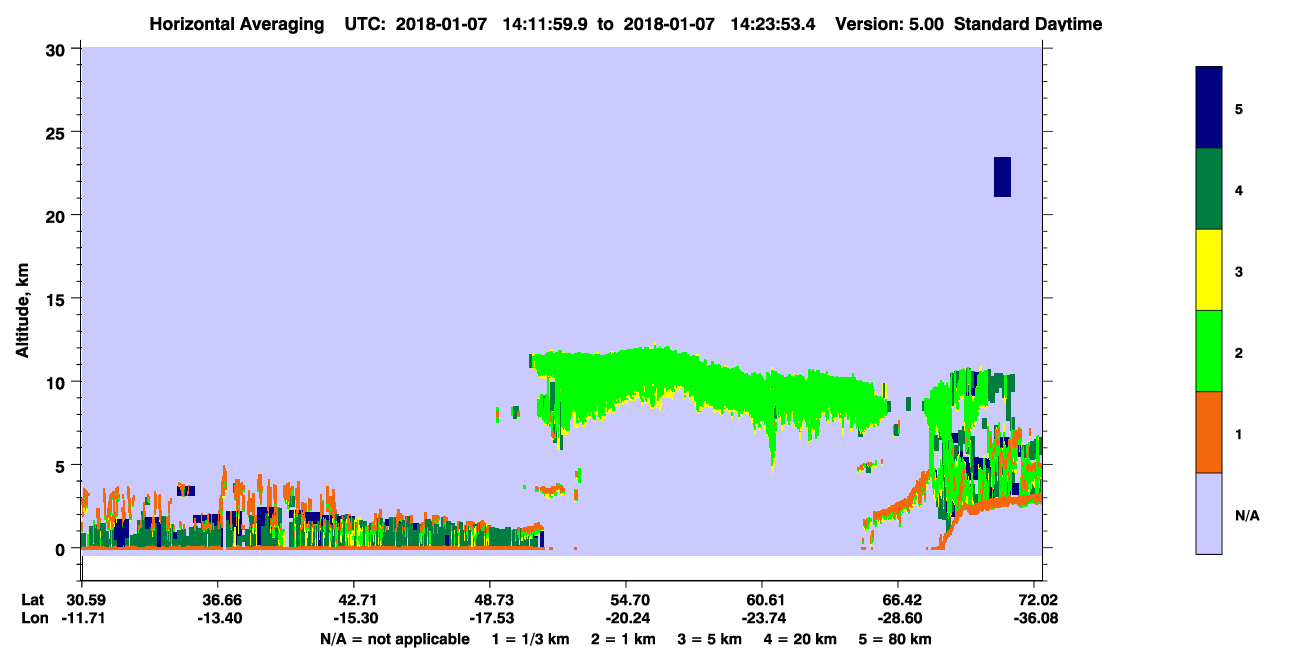Click the bright green 2 legend swatch
The image size is (1300, 667).
click(1208, 350)
